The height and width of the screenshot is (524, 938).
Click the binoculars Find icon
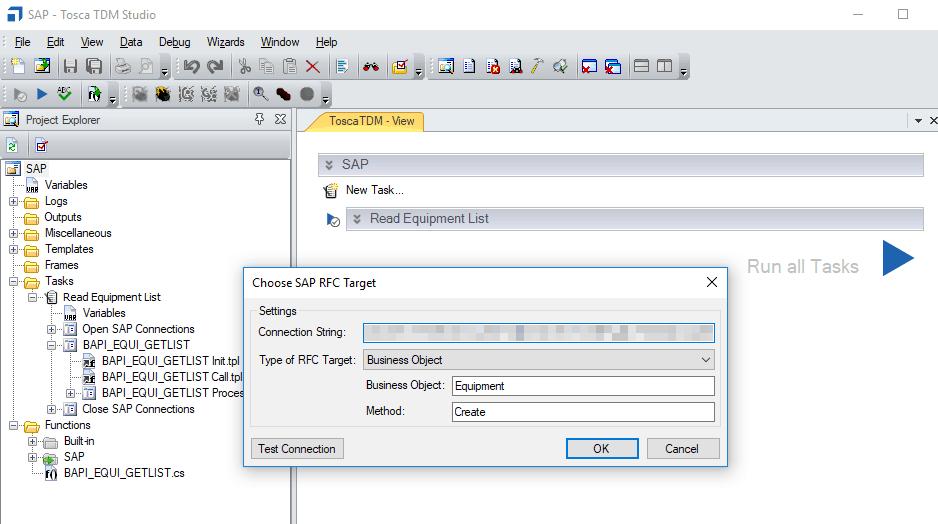click(x=371, y=67)
